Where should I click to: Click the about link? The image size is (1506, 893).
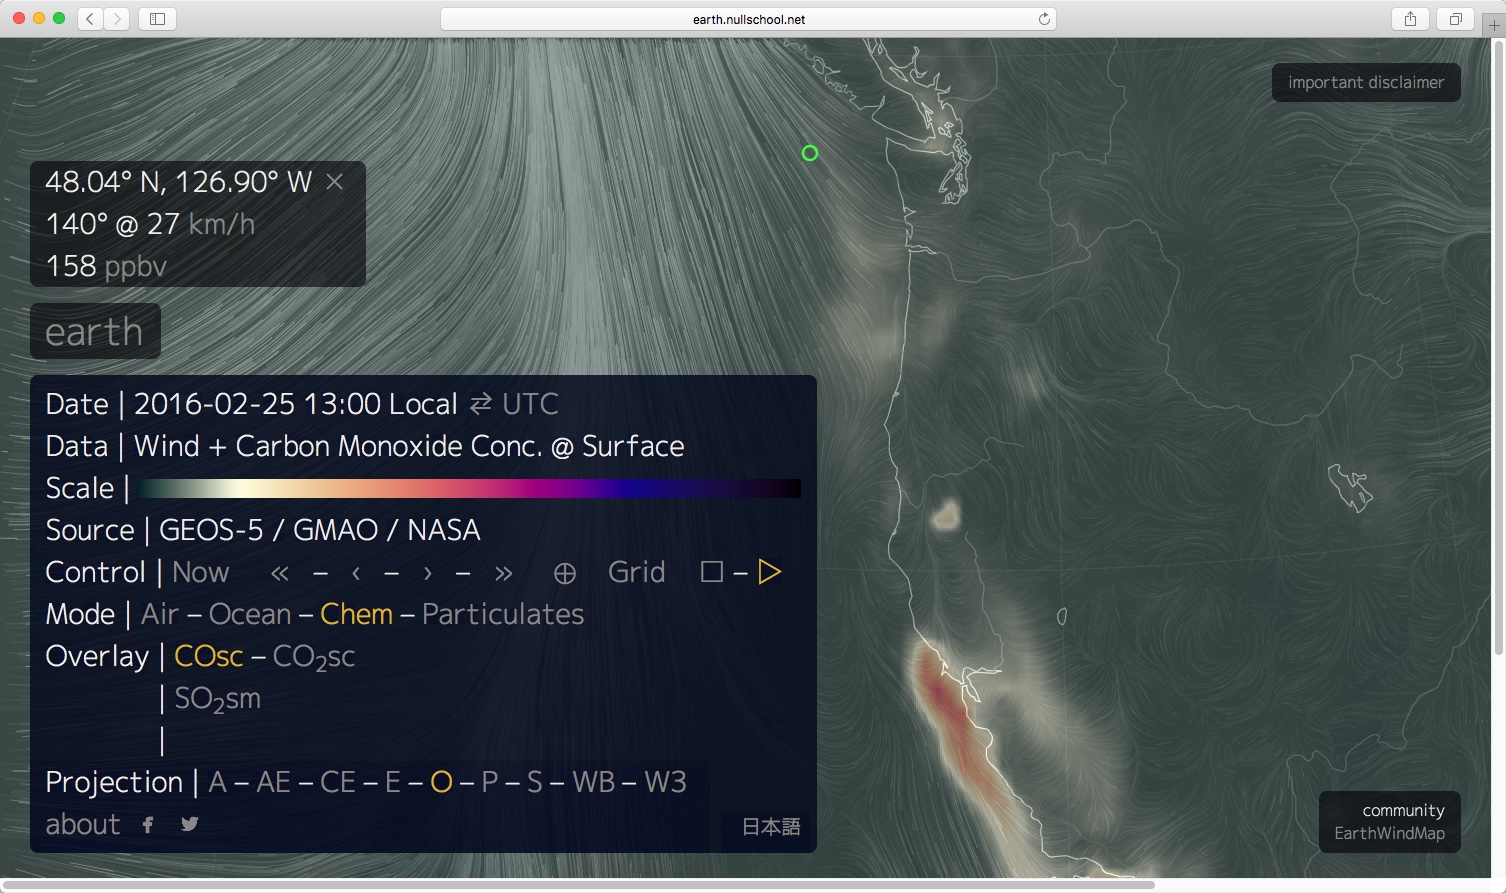(x=83, y=825)
